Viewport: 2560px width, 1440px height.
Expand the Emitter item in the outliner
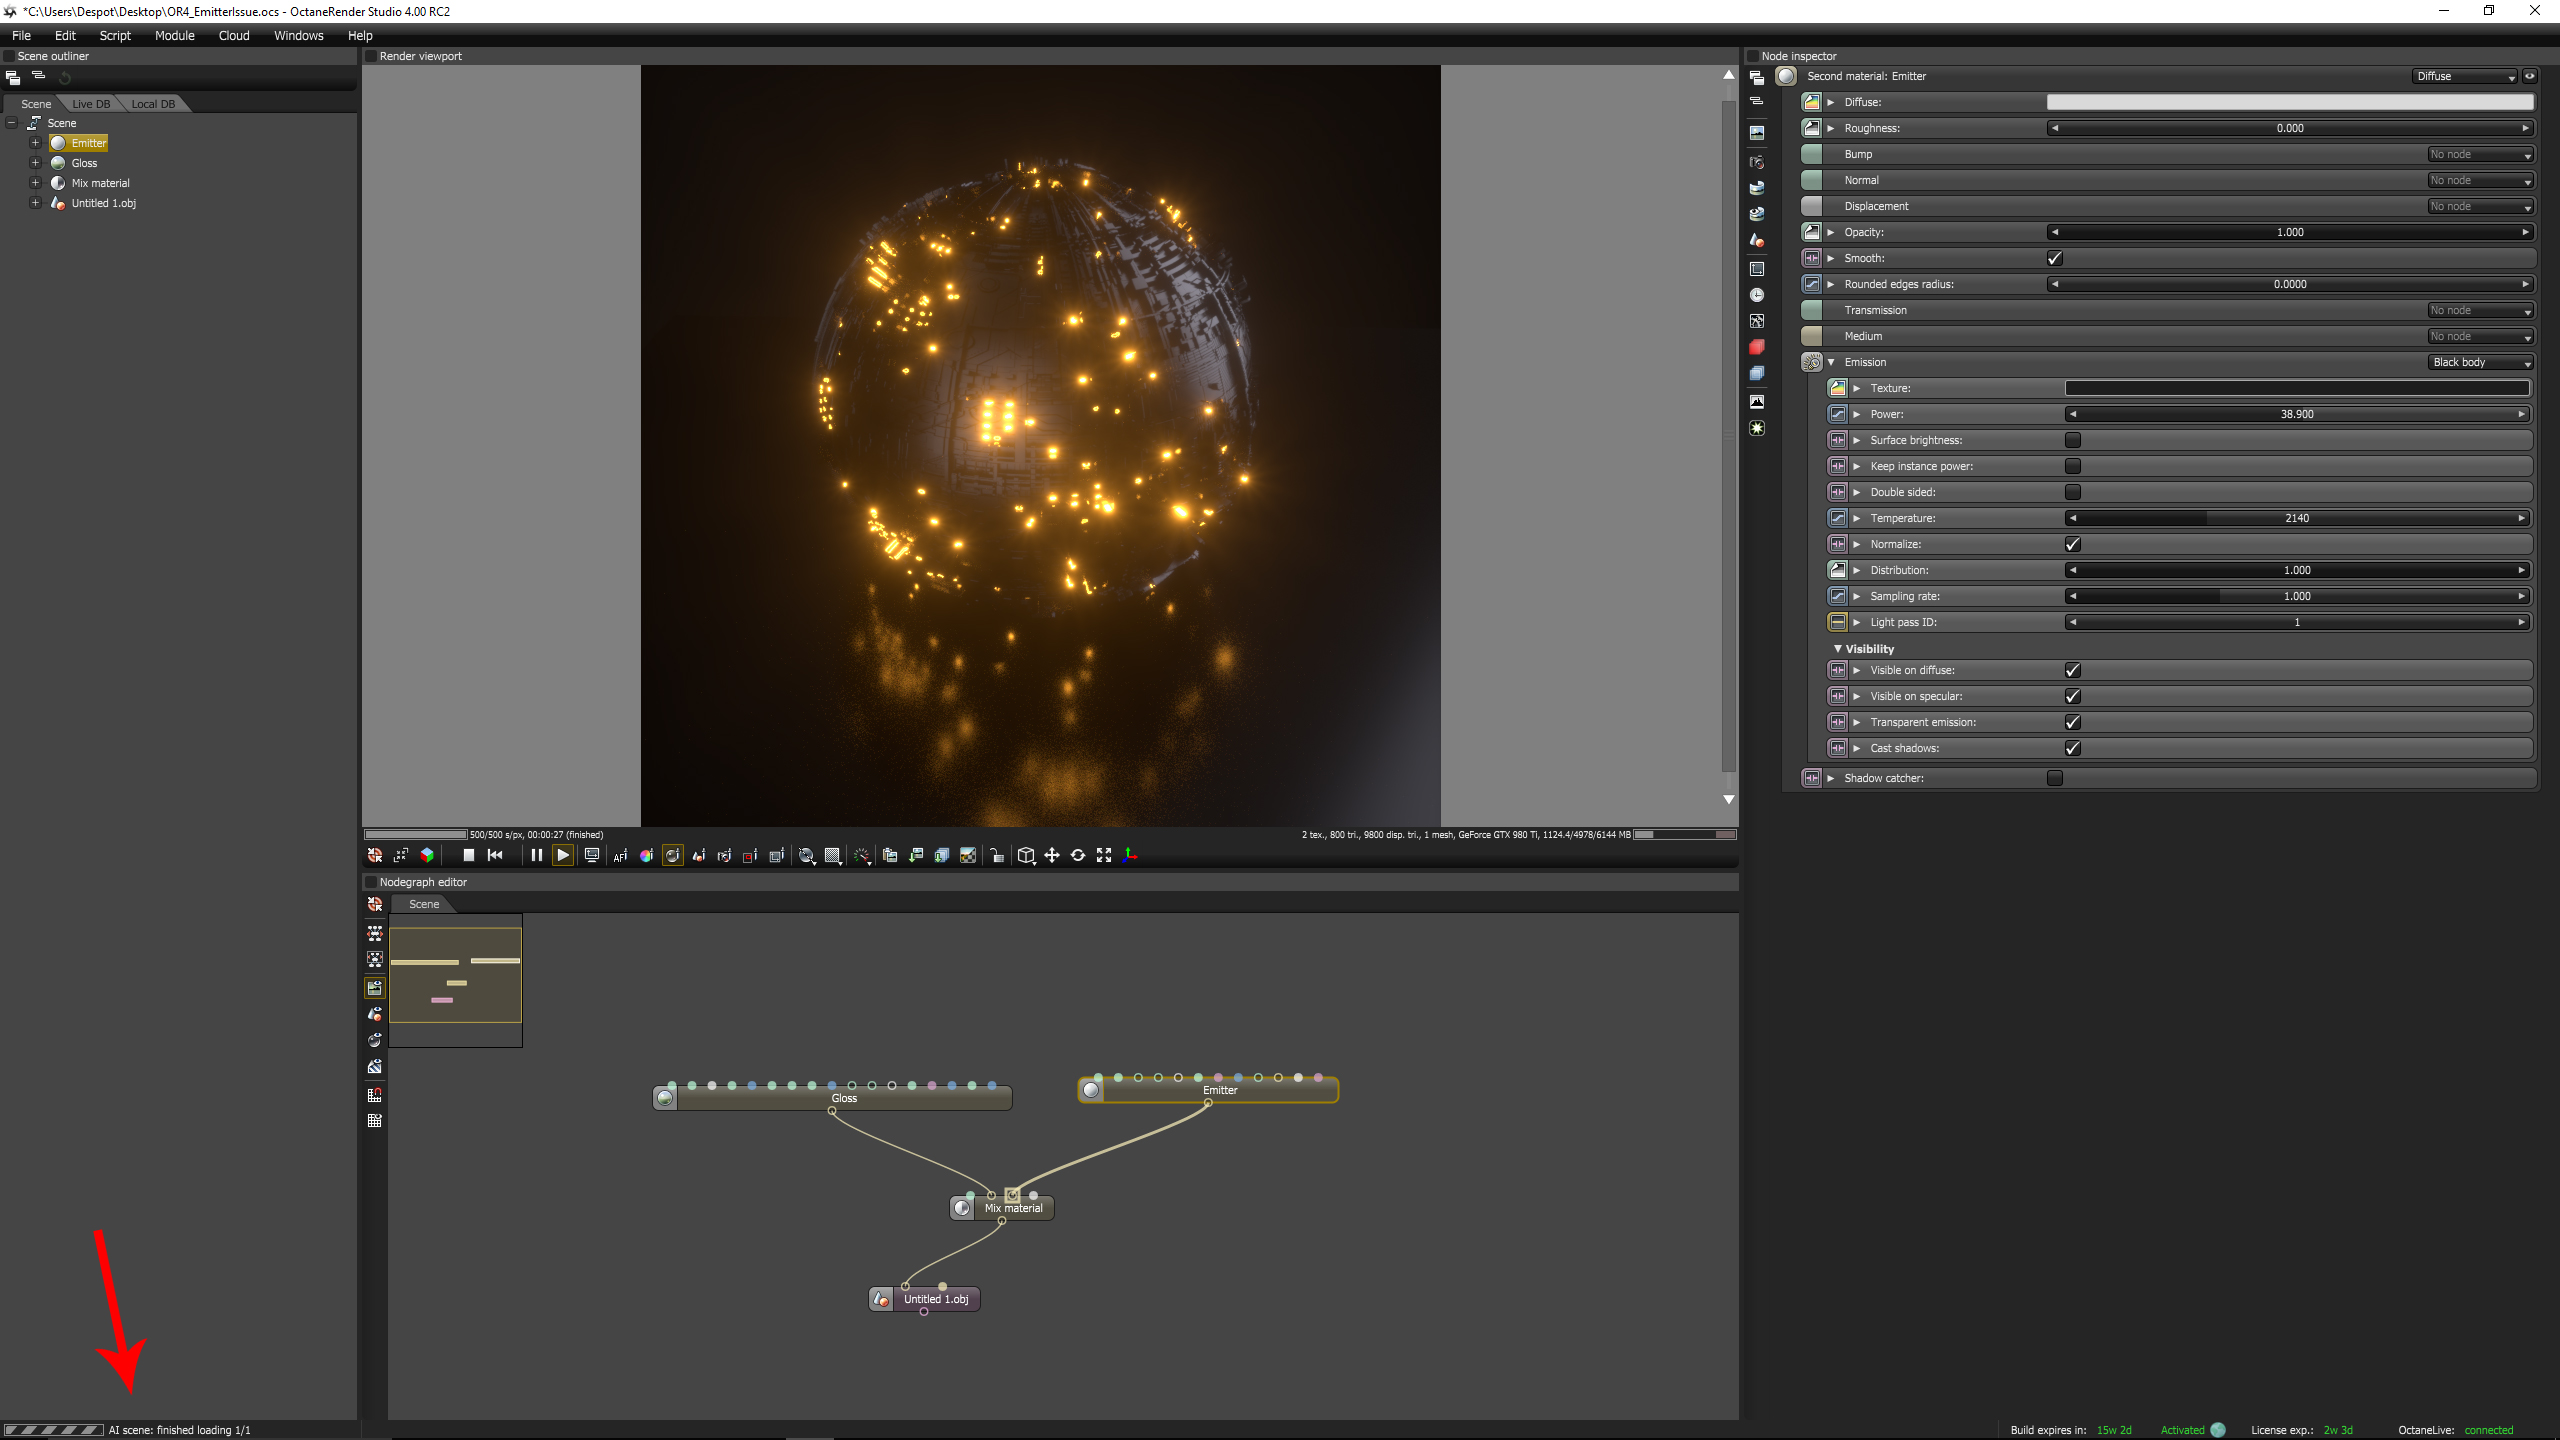pyautogui.click(x=35, y=143)
